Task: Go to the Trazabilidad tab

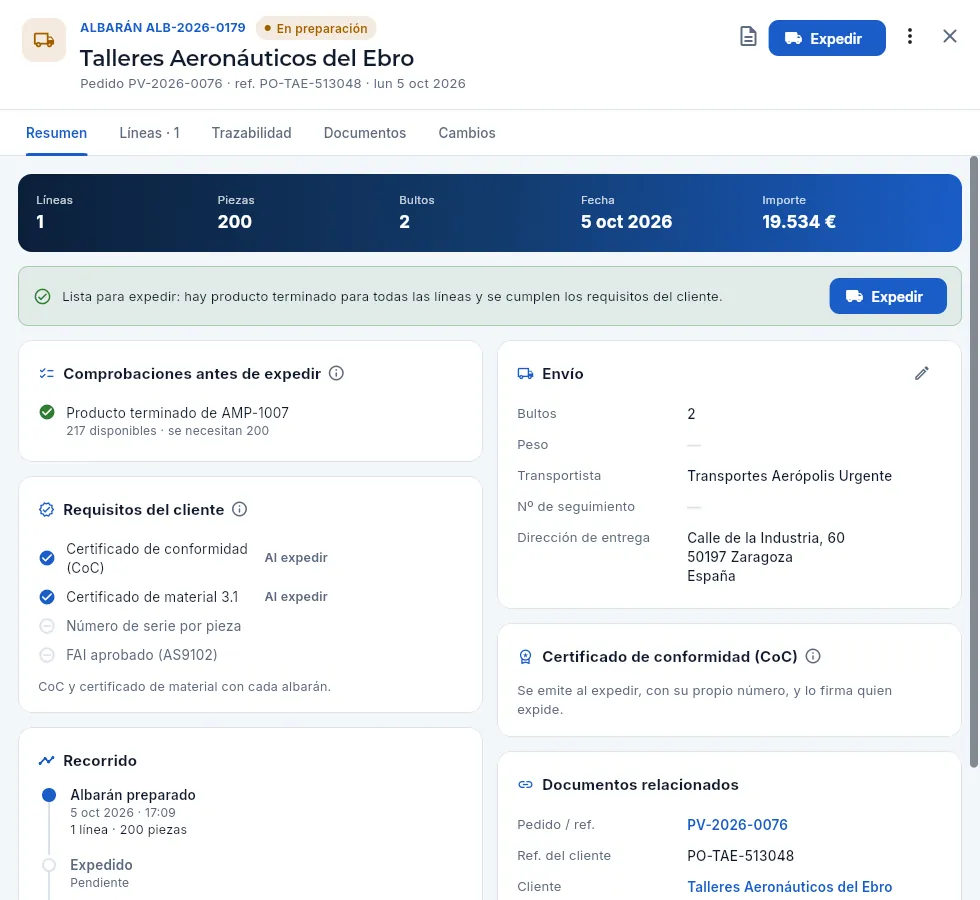Action: coord(251,133)
